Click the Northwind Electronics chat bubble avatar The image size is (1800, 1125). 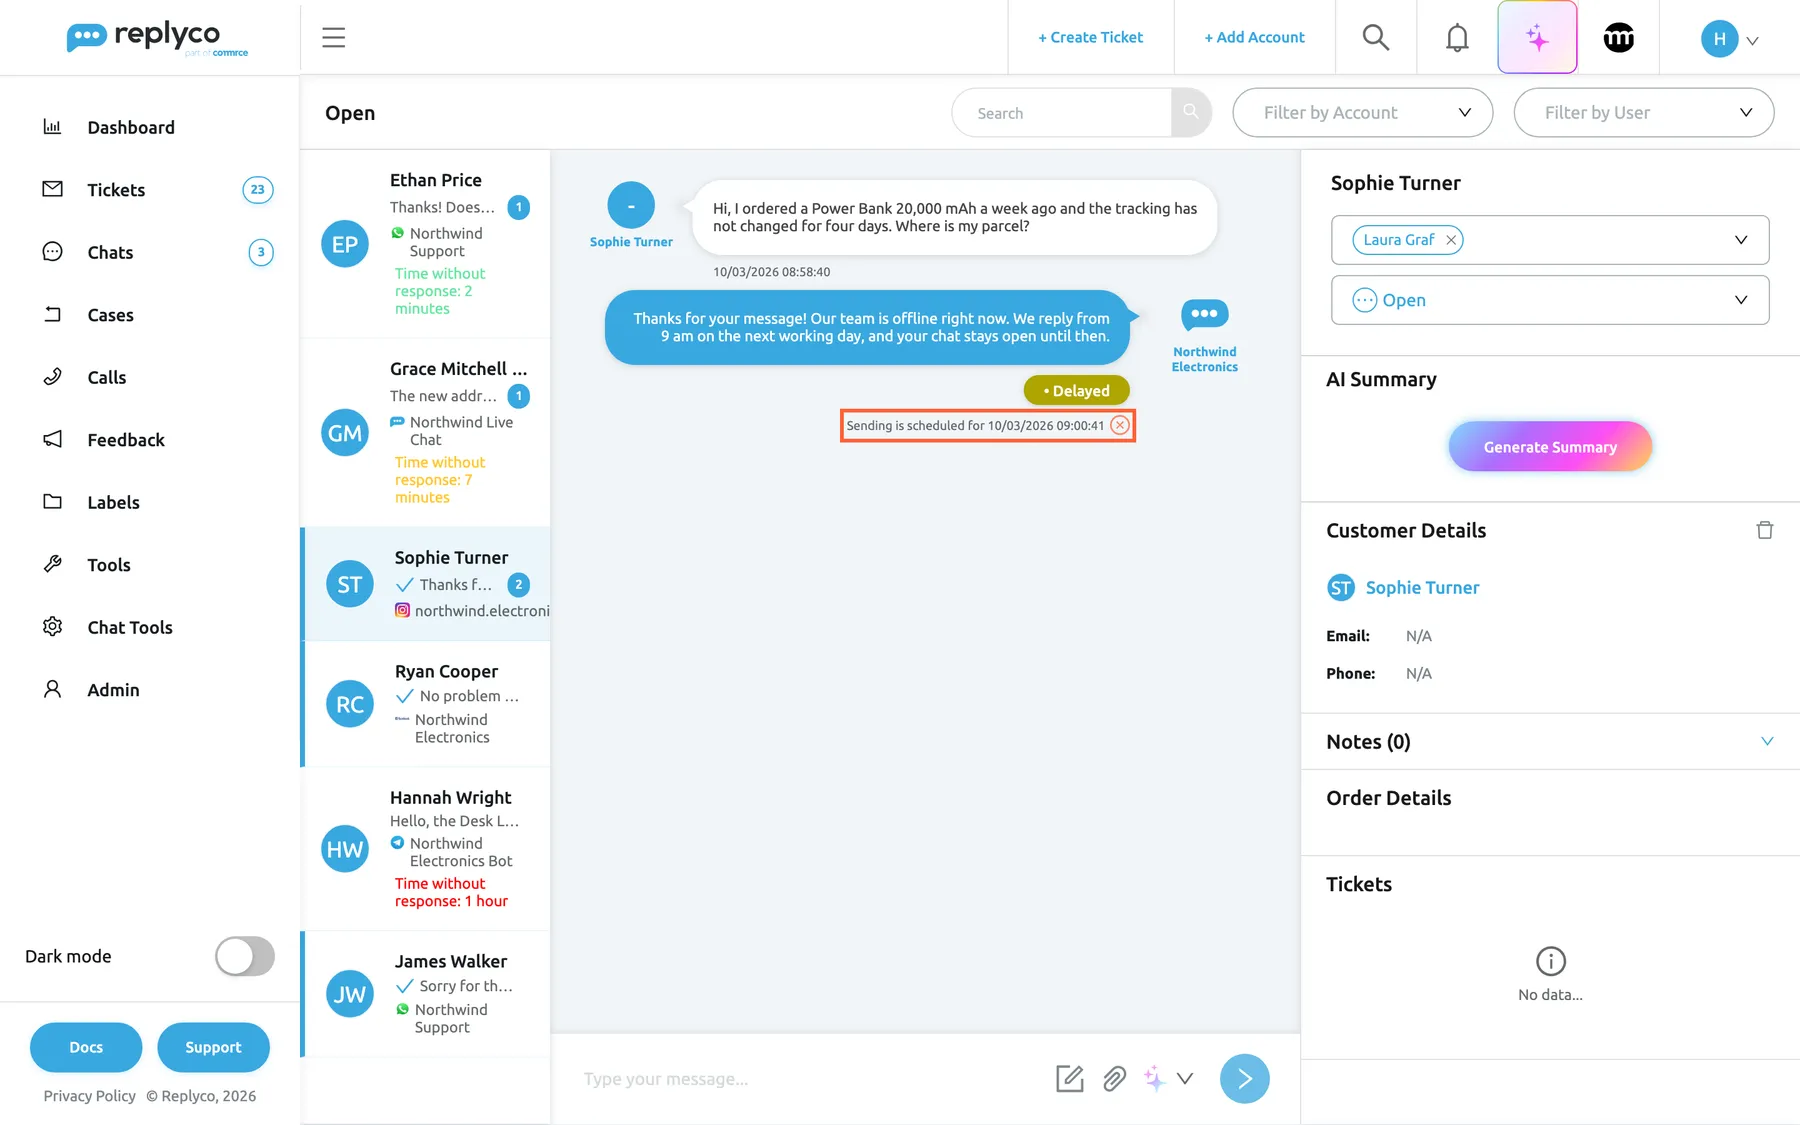pos(1204,314)
